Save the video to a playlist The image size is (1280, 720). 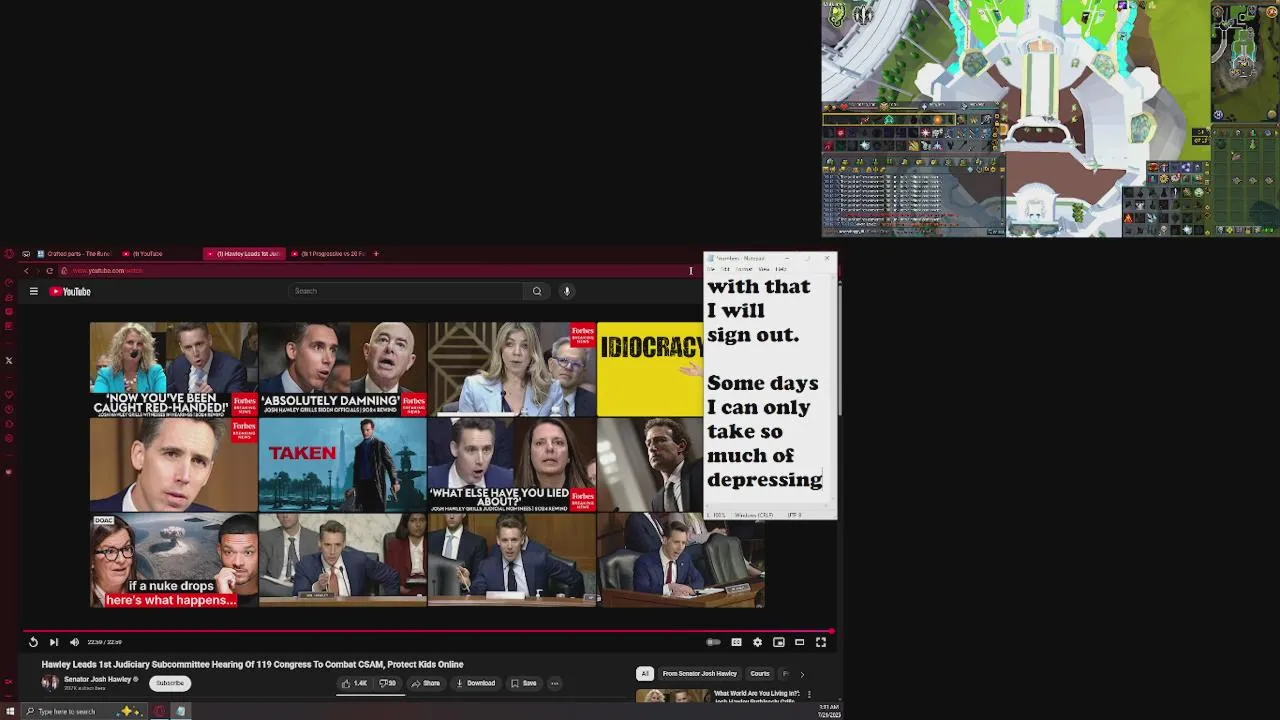click(x=523, y=683)
